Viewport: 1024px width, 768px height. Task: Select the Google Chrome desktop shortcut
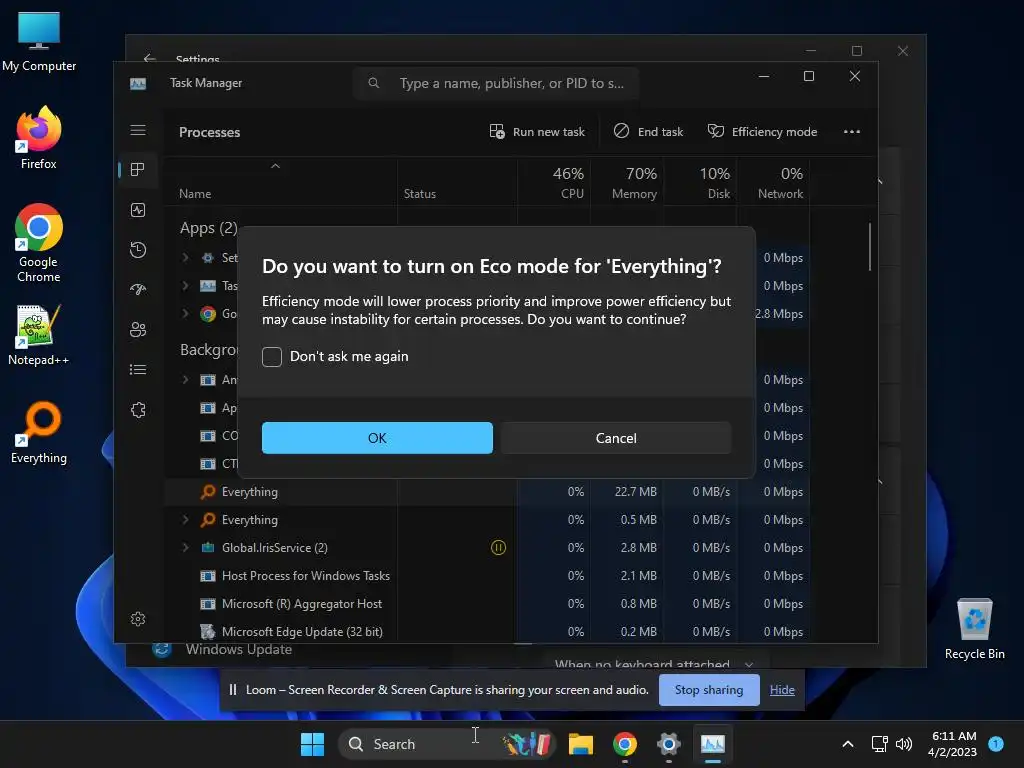[x=39, y=243]
